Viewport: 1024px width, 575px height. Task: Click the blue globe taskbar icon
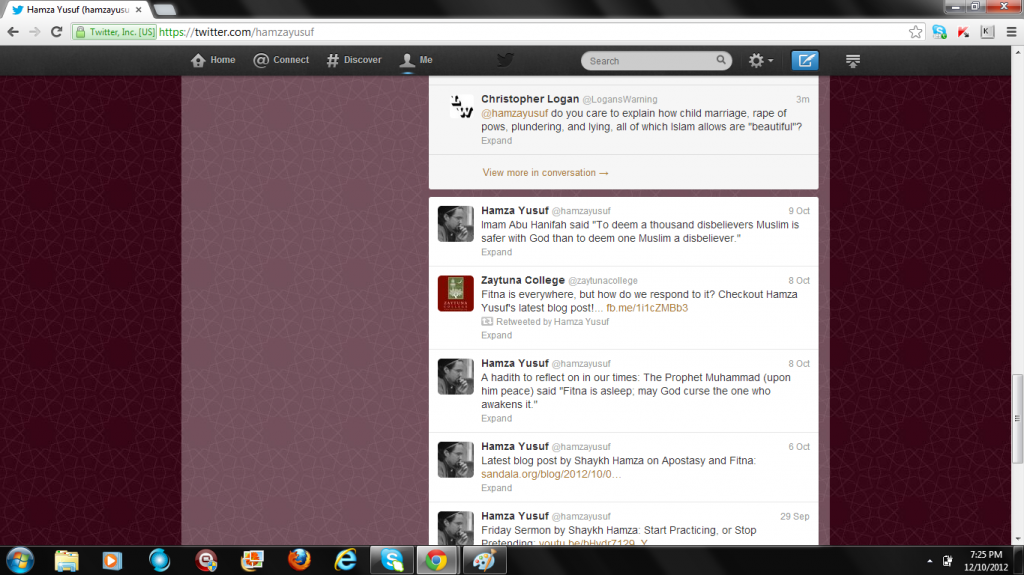(x=159, y=561)
